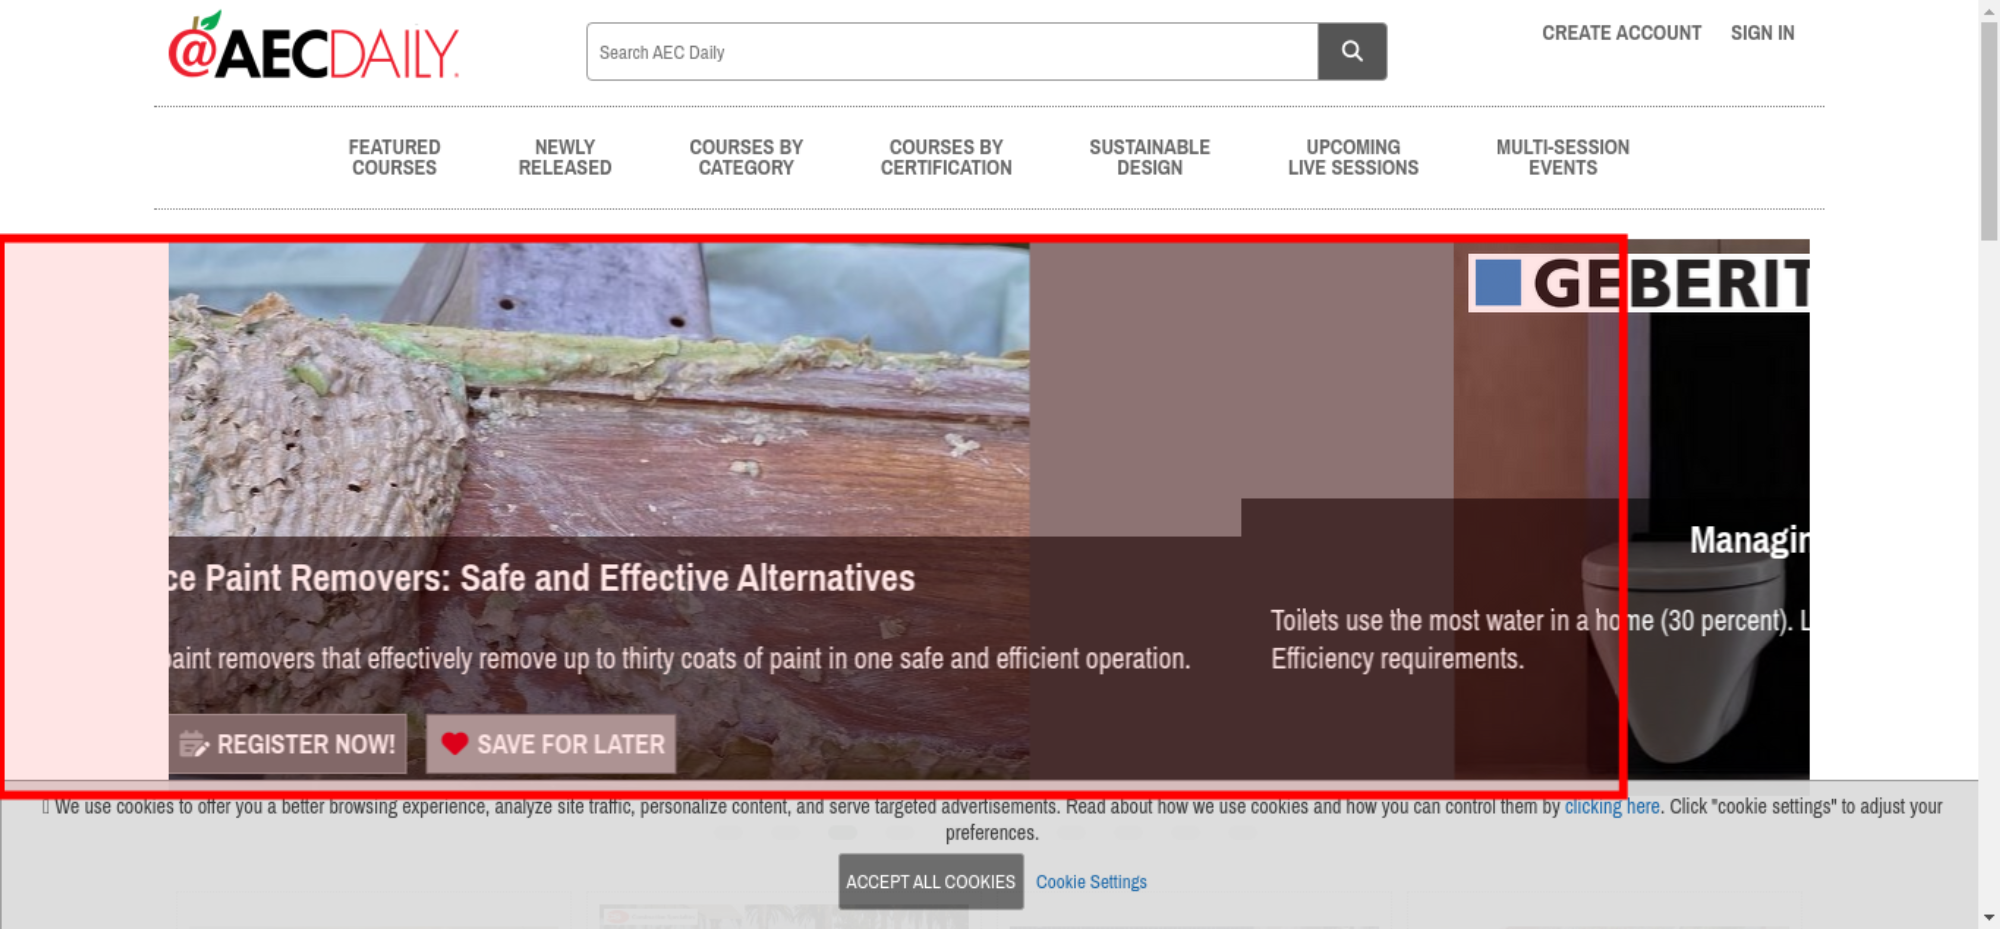View Upcoming Live Sessions

[x=1352, y=158]
